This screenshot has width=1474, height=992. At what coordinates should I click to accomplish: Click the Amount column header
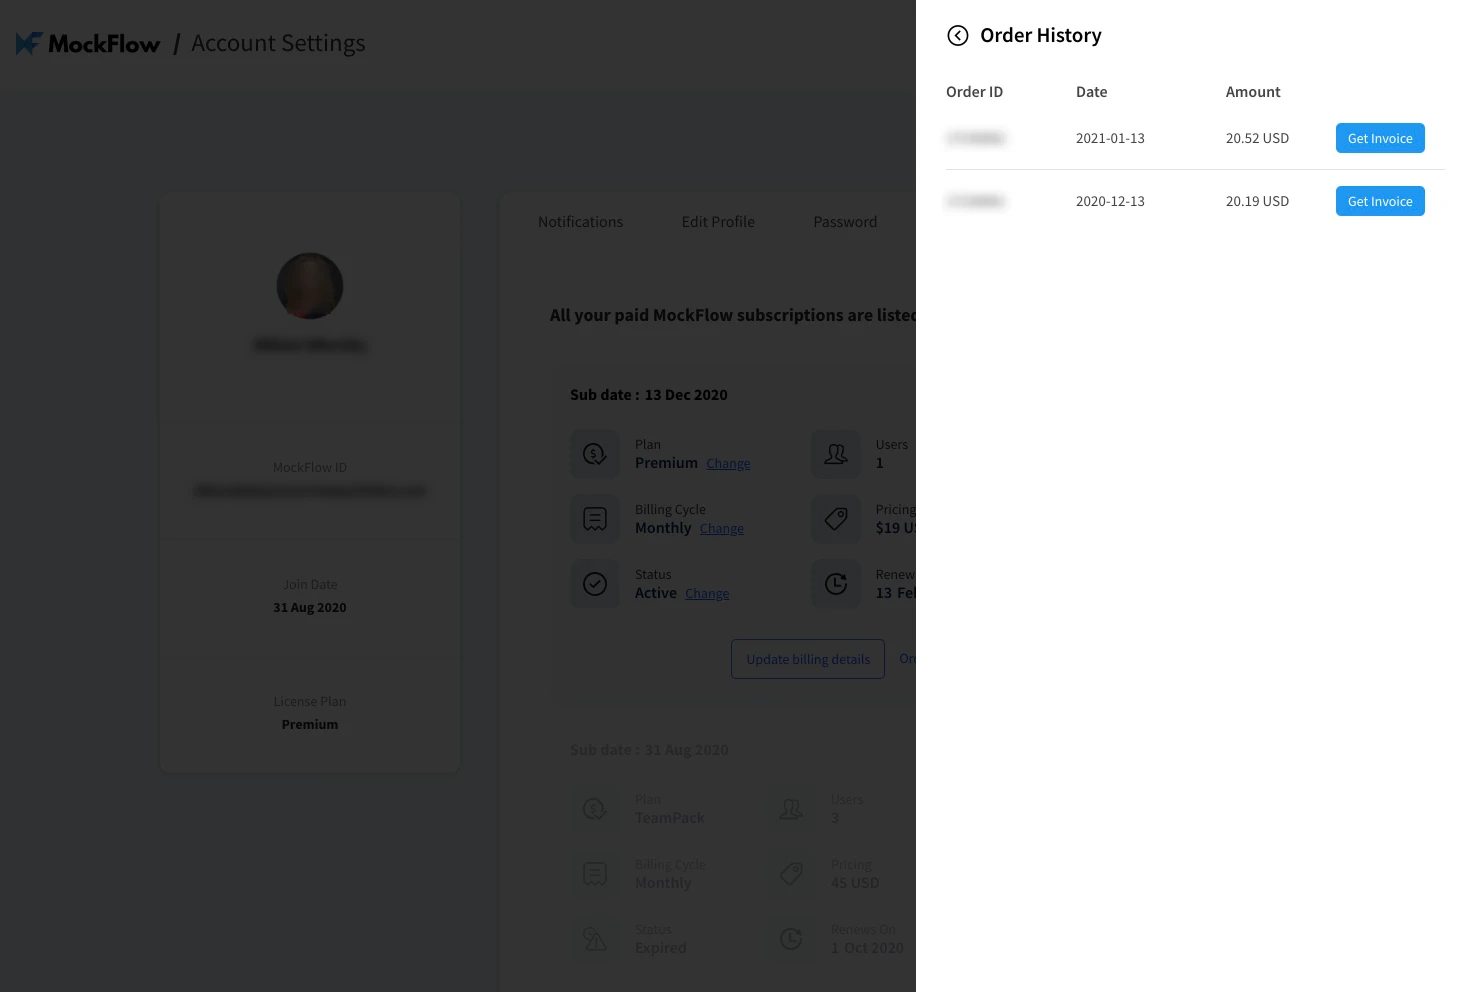(1253, 92)
